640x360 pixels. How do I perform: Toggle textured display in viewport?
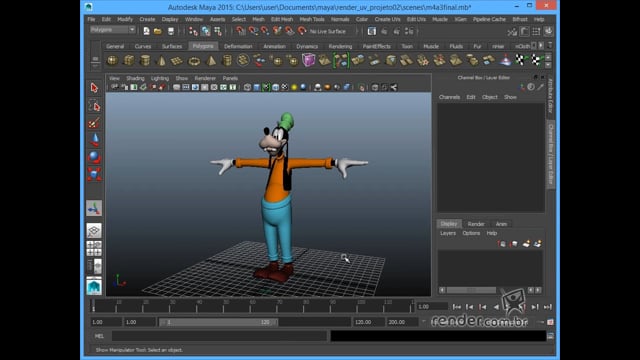coord(284,87)
